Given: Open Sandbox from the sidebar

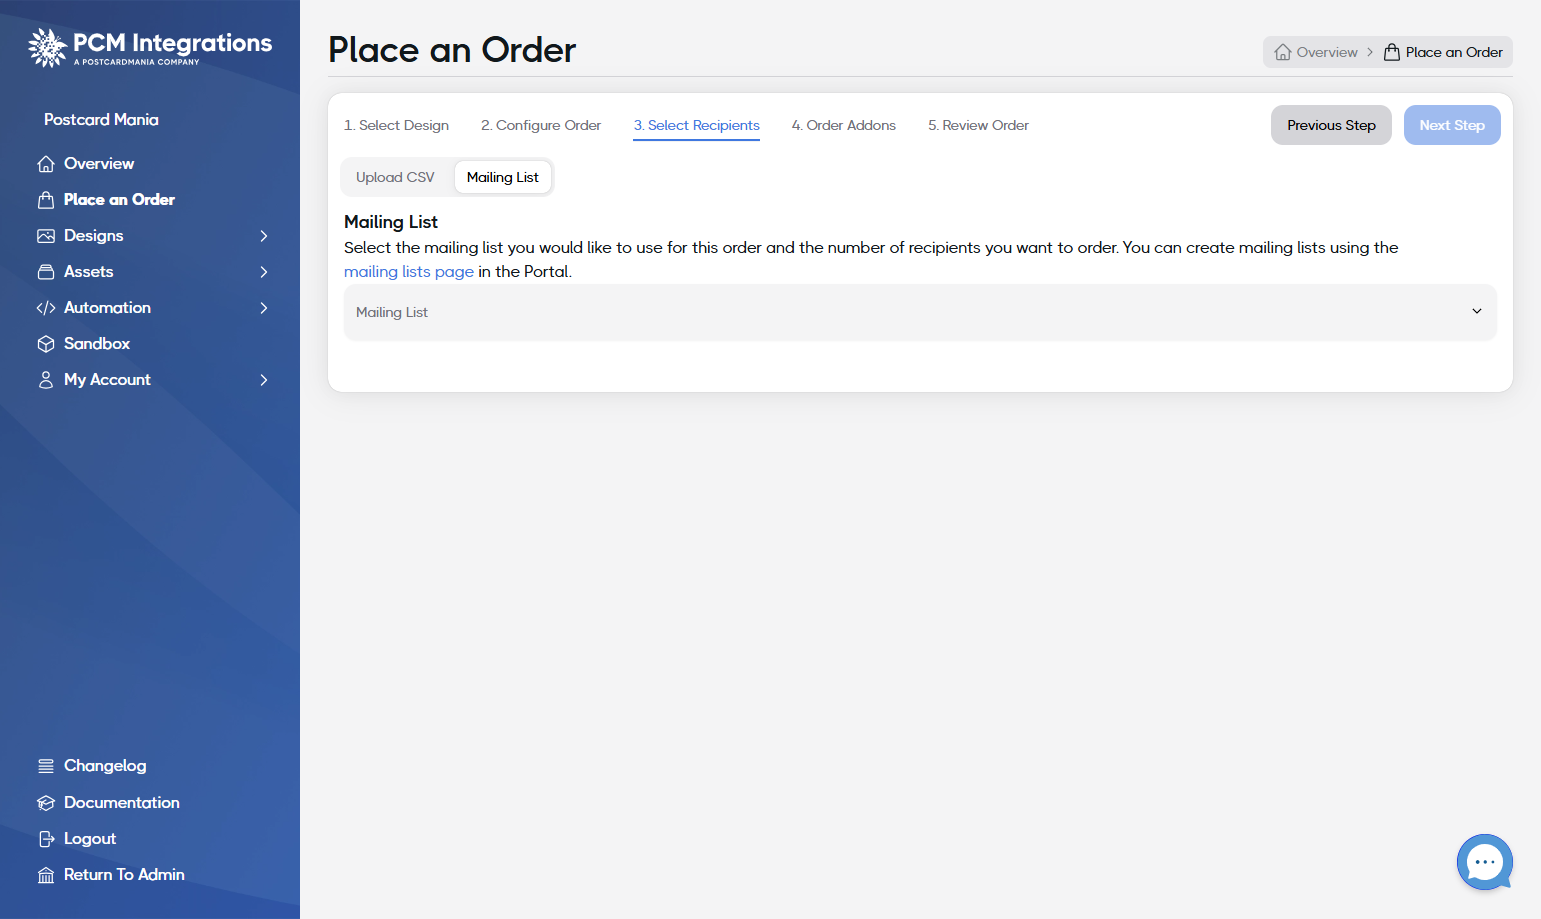Looking at the screenshot, I should point(97,344).
